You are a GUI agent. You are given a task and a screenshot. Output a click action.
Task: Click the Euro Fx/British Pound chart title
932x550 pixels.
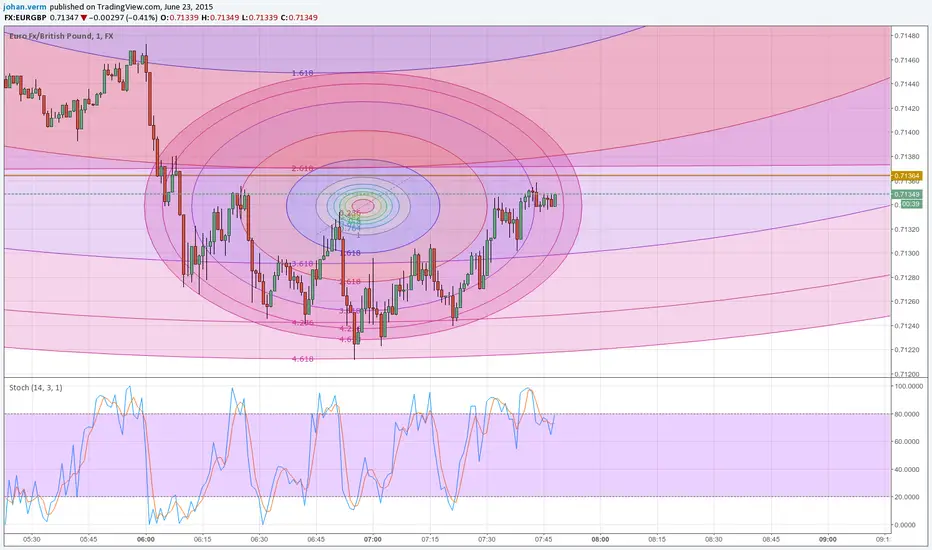(61, 36)
